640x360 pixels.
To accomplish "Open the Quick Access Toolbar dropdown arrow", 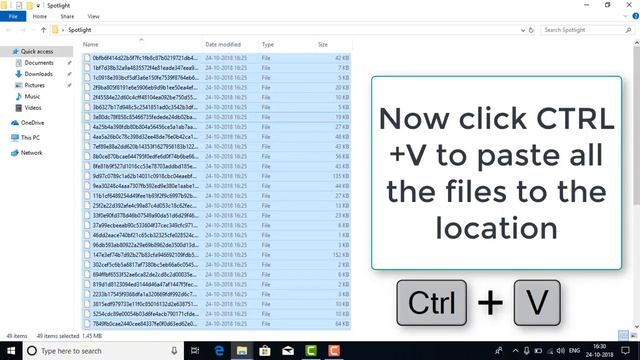I will point(38,6).
